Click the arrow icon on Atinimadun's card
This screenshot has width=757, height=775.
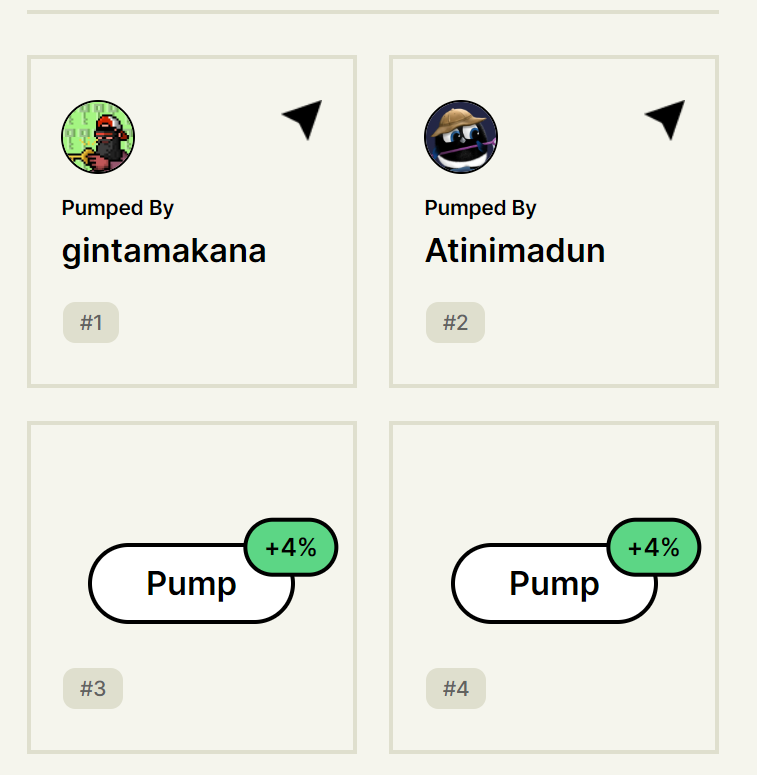click(x=665, y=120)
